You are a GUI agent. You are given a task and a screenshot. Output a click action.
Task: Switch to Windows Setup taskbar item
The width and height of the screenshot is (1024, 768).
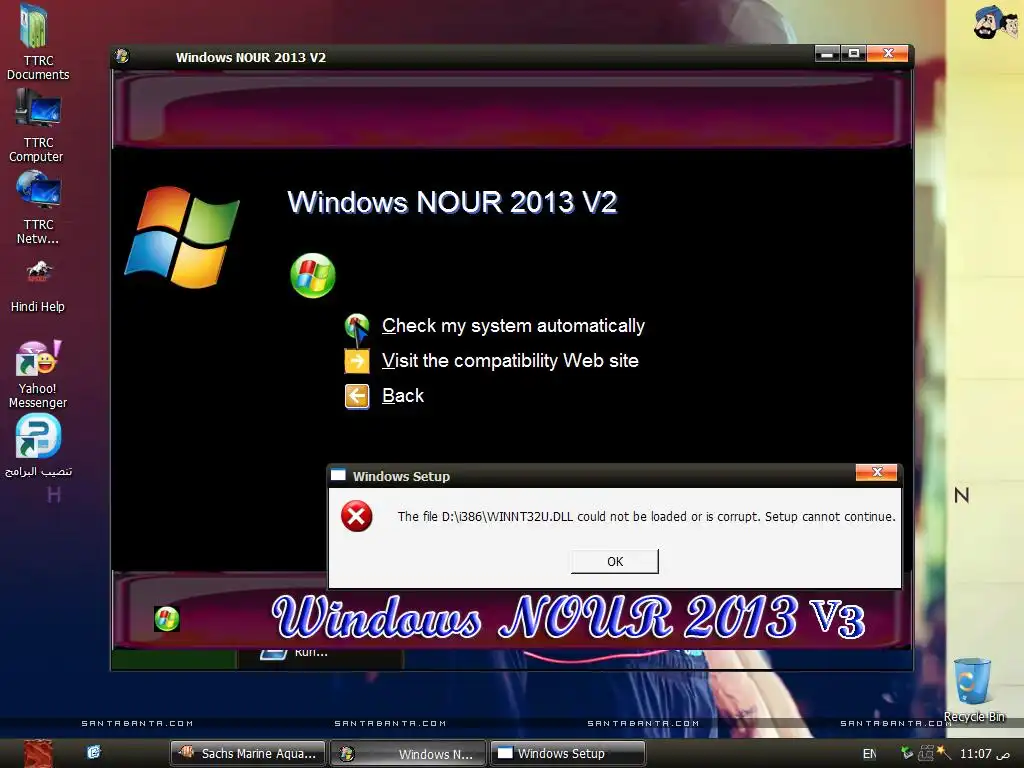(x=568, y=754)
